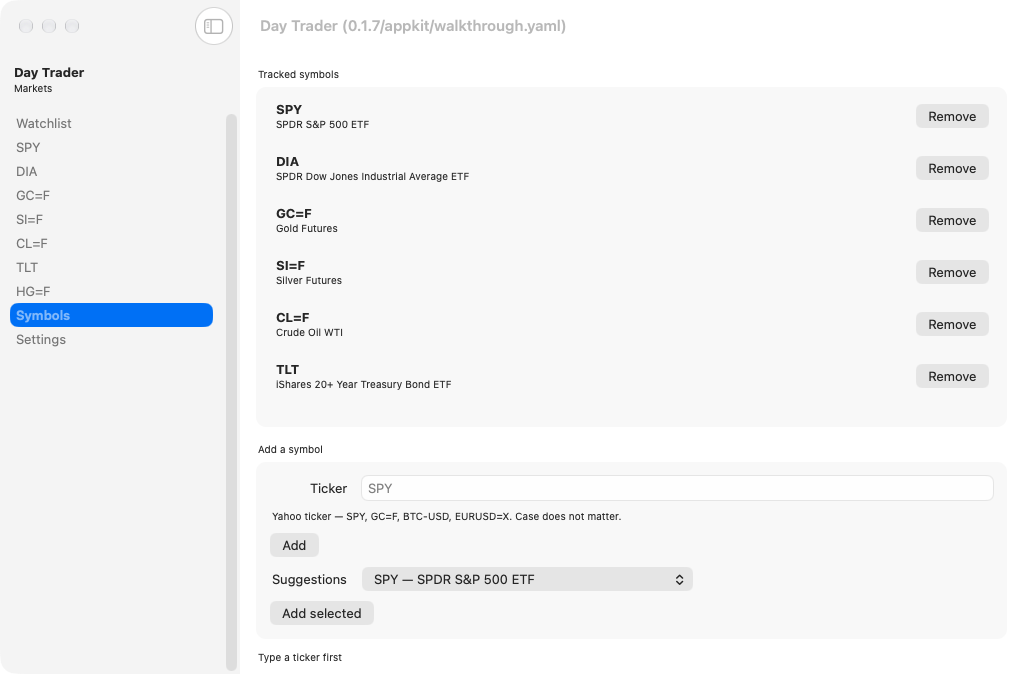Click the Tracked symbols heading
1024x674 pixels.
point(298,74)
